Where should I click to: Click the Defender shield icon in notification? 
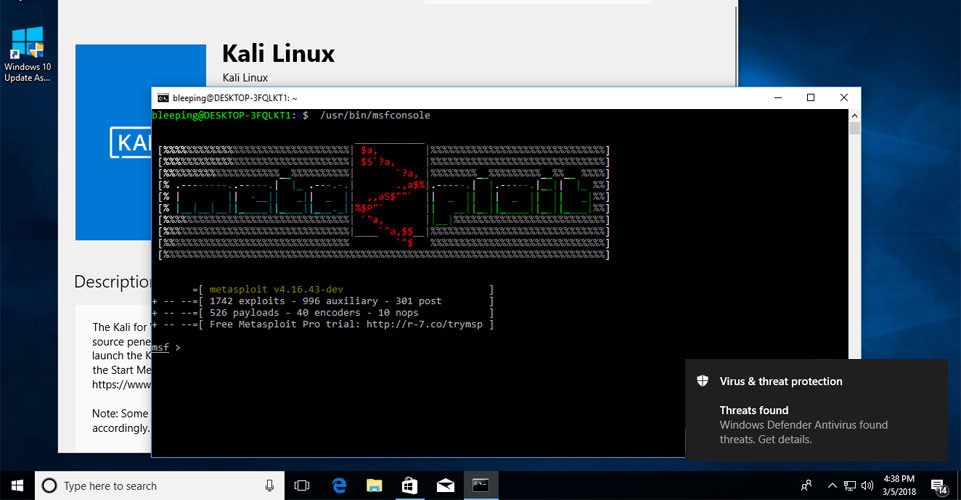tap(703, 381)
